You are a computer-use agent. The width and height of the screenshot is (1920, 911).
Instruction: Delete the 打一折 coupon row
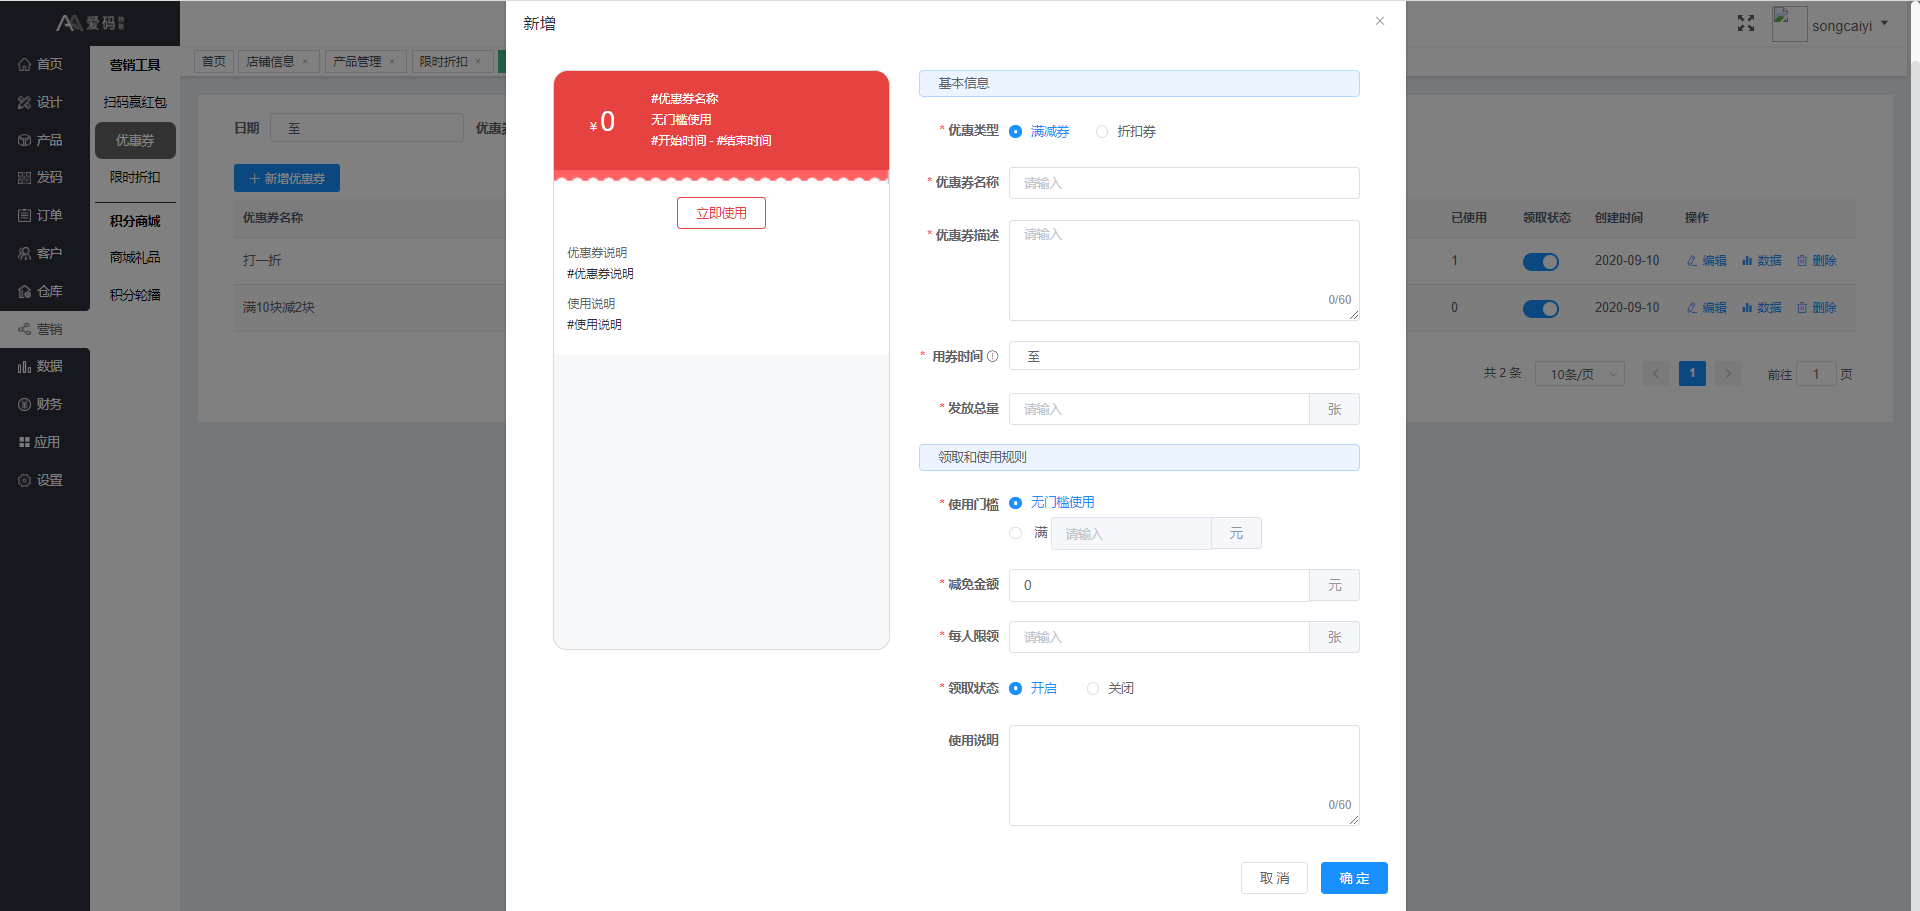(x=1817, y=261)
